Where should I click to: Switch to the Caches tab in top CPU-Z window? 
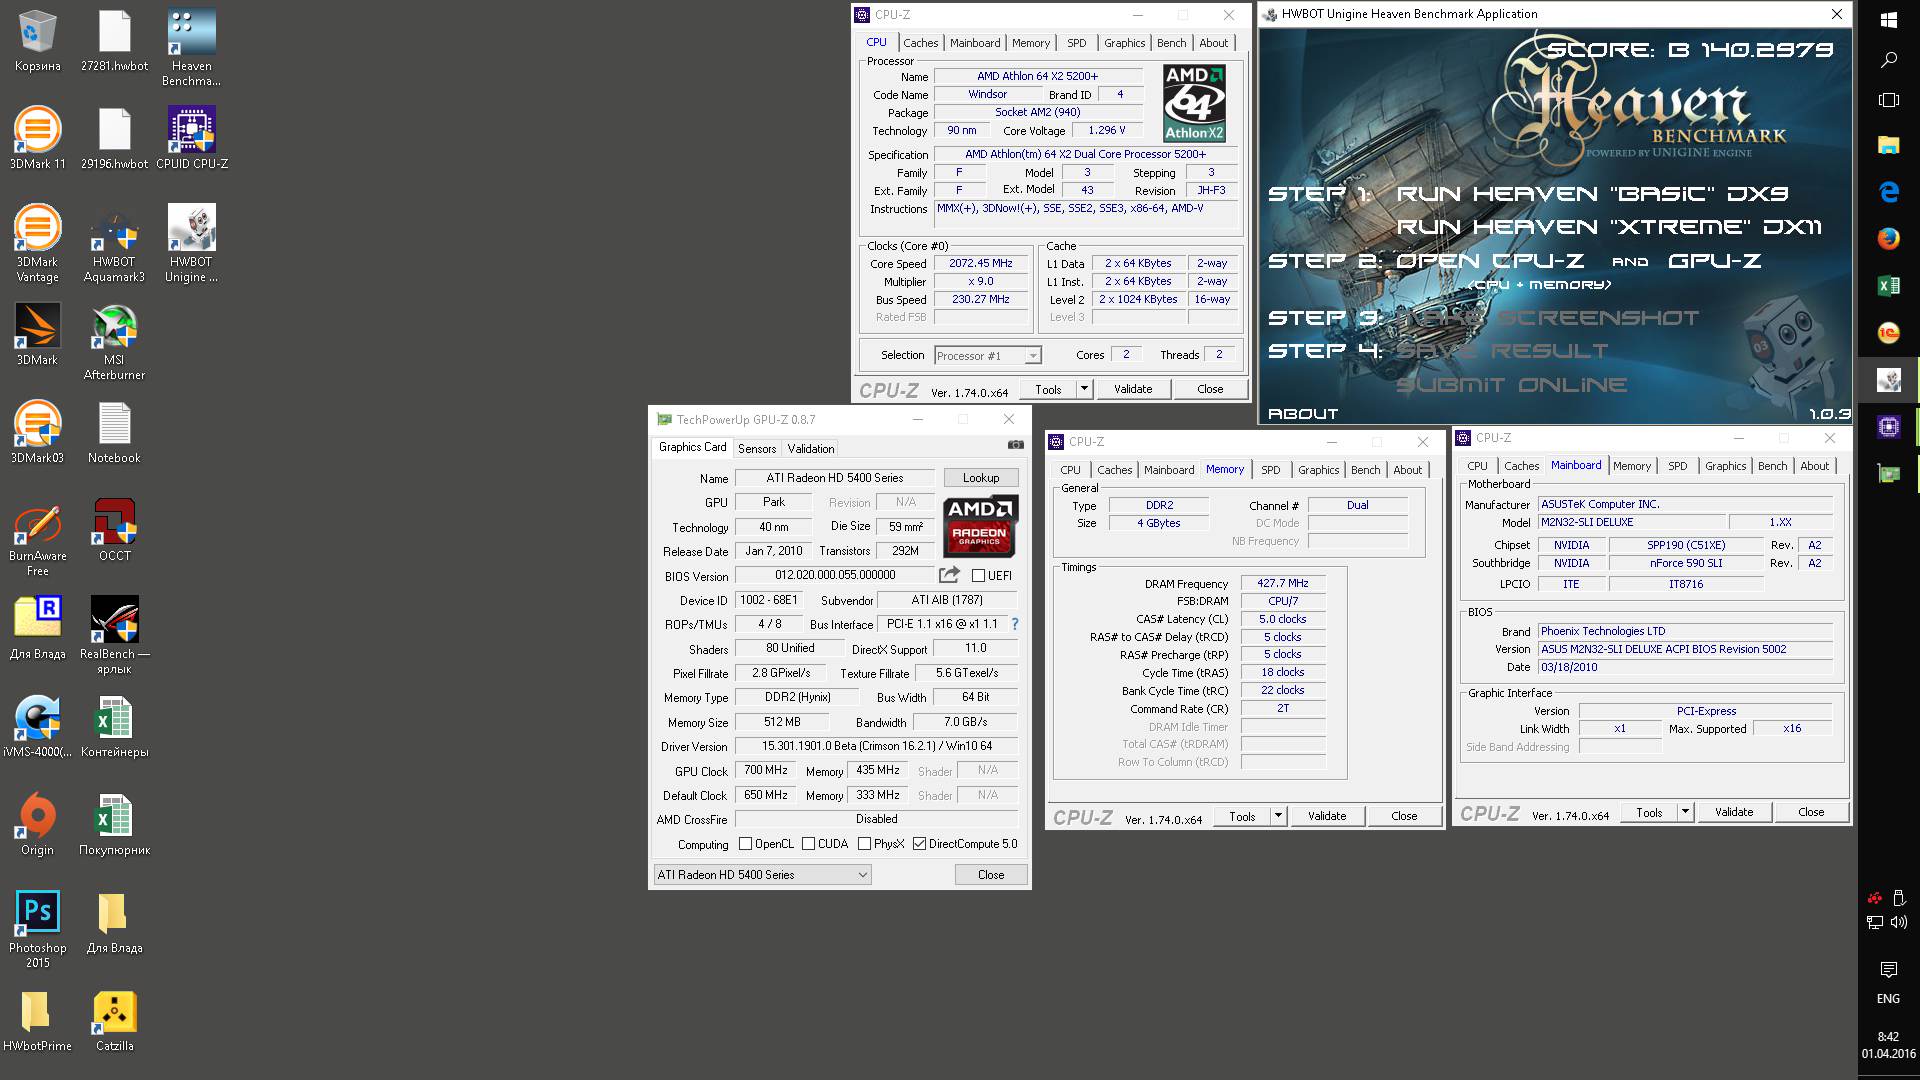[x=920, y=43]
